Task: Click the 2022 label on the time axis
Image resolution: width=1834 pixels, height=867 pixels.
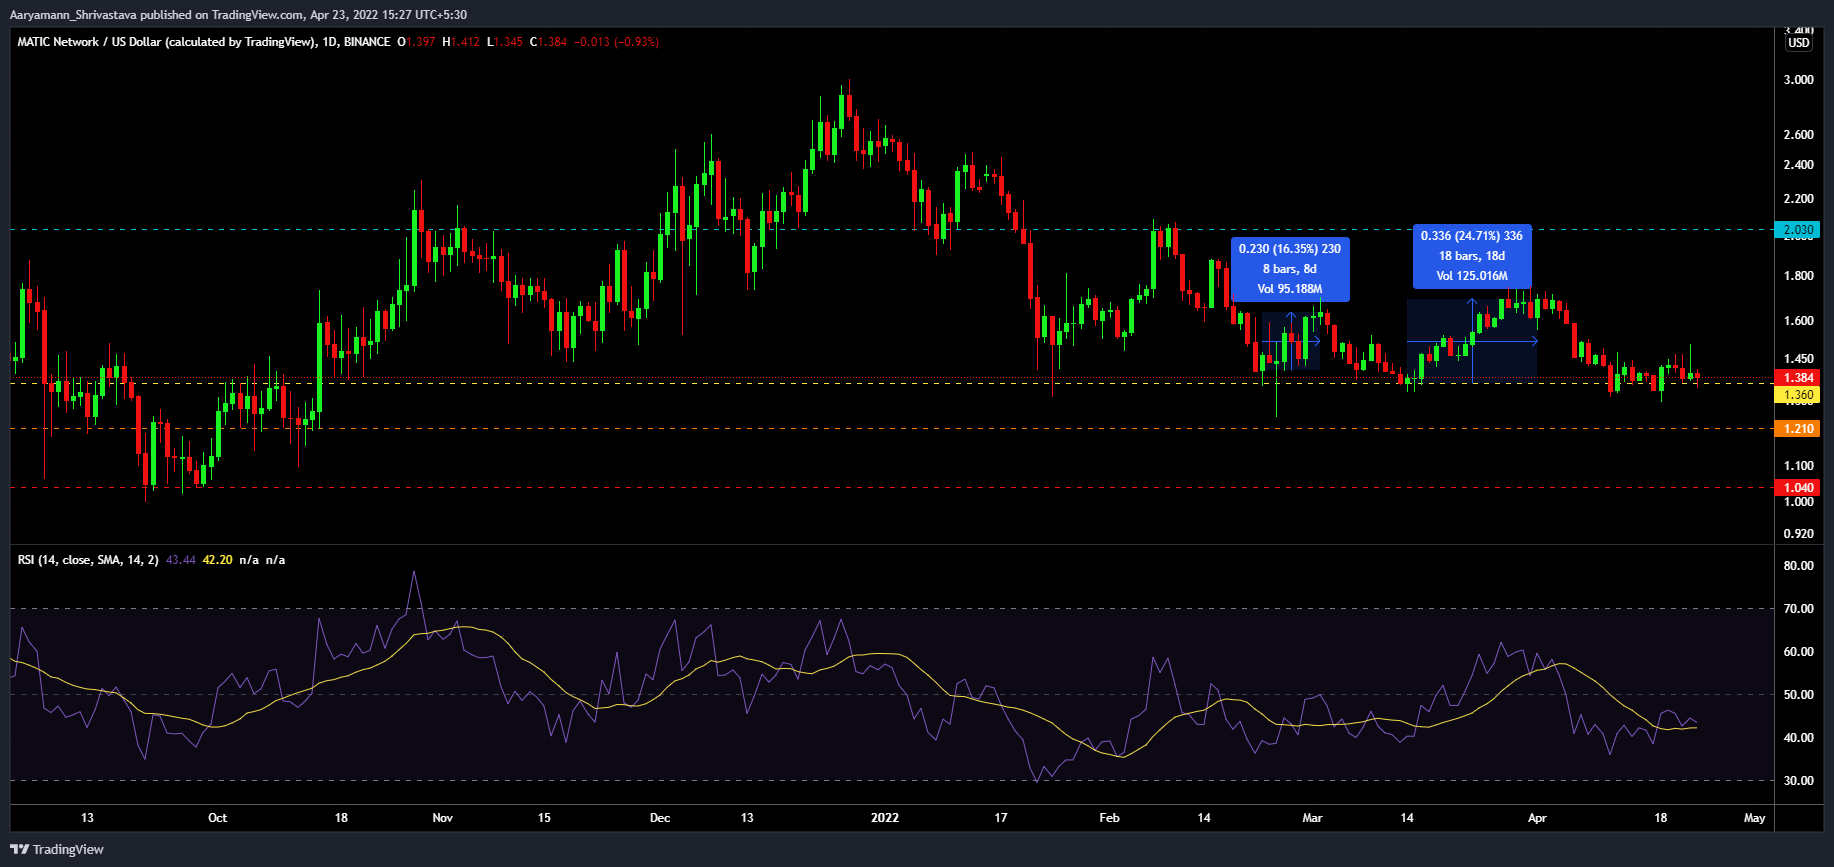Action: click(884, 818)
